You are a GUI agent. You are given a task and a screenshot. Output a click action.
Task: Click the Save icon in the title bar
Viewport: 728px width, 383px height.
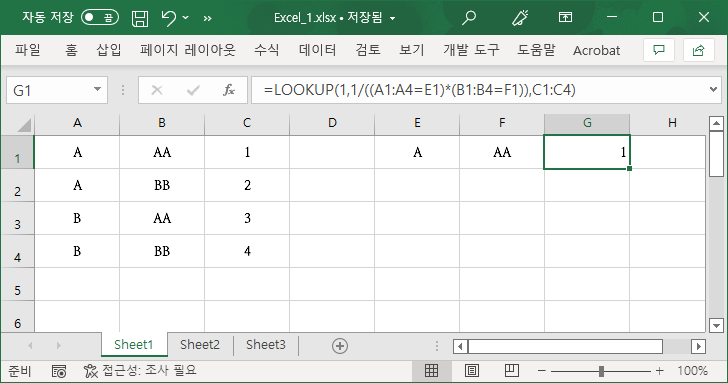pos(140,18)
